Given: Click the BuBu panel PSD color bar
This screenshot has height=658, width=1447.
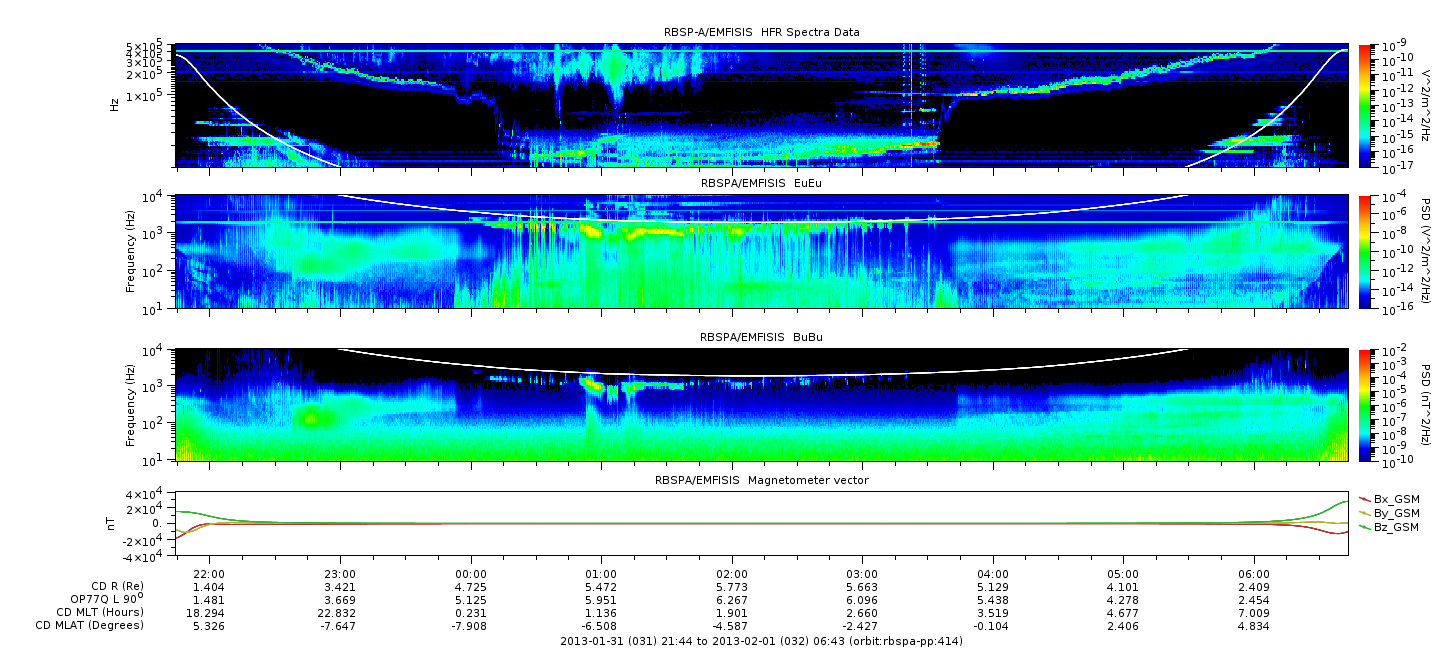Looking at the screenshot, I should [1364, 404].
